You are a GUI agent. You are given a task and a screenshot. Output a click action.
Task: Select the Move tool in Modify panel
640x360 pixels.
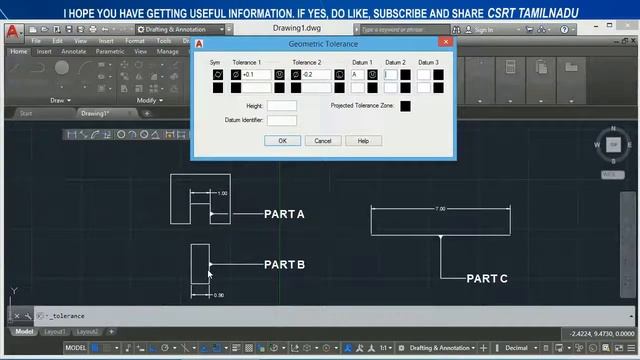124,64
